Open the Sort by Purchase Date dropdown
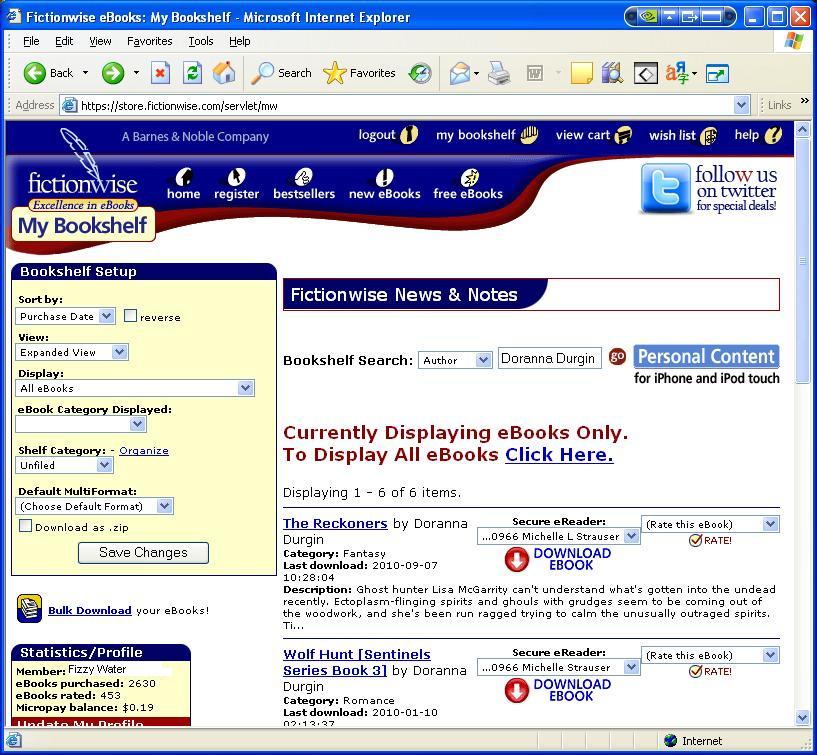Viewport: 817px width, 755px height. tap(65, 316)
